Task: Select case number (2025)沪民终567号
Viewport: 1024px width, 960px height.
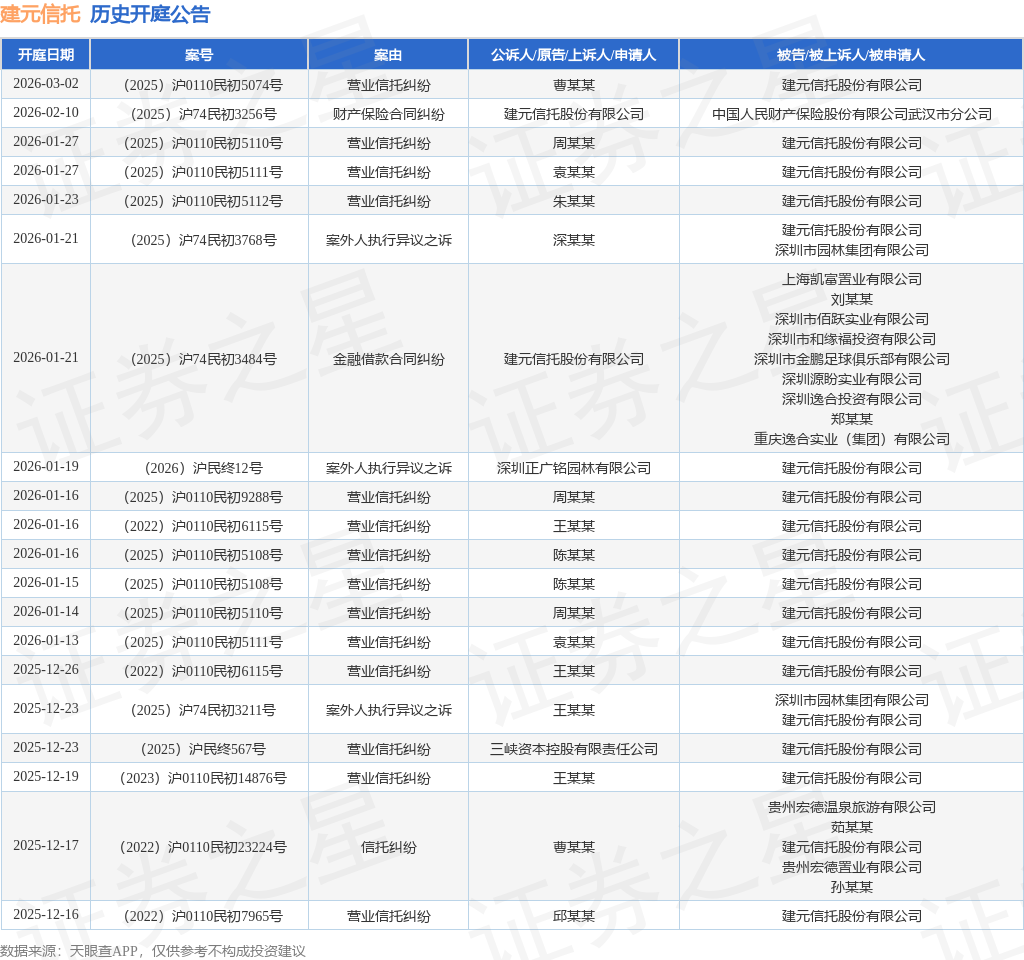Action: (203, 749)
